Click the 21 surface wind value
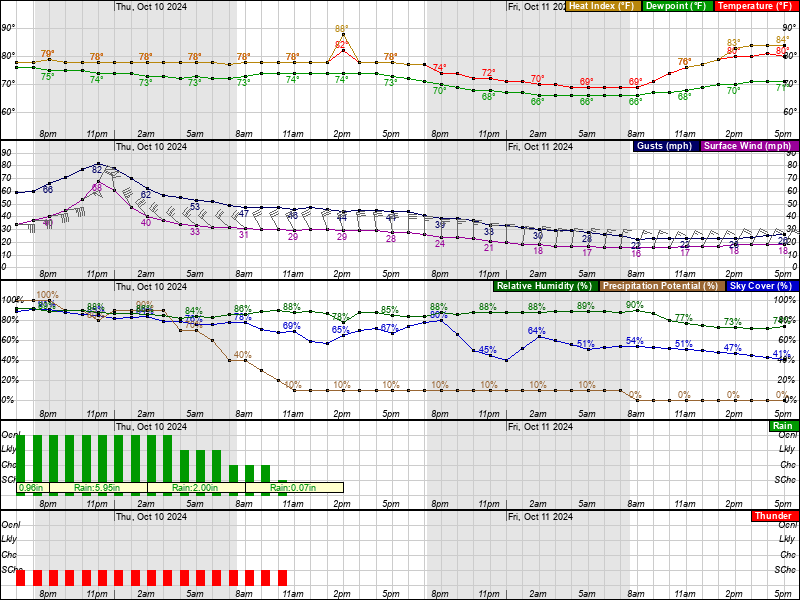Image resolution: width=800 pixels, height=600 pixels. click(489, 248)
